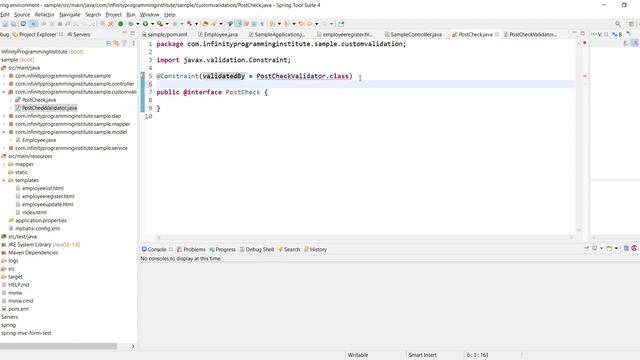
Task: Open the Navigate menu
Action: point(70,14)
